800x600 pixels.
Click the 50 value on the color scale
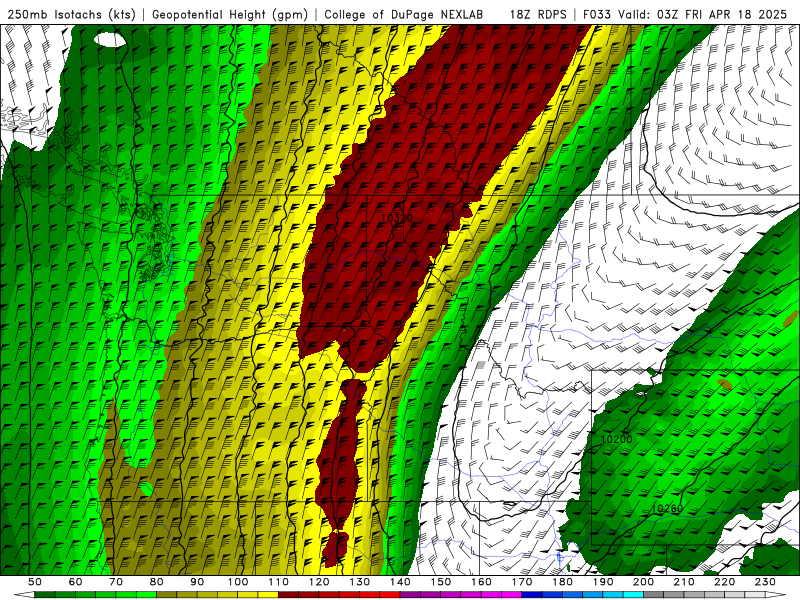click(35, 582)
